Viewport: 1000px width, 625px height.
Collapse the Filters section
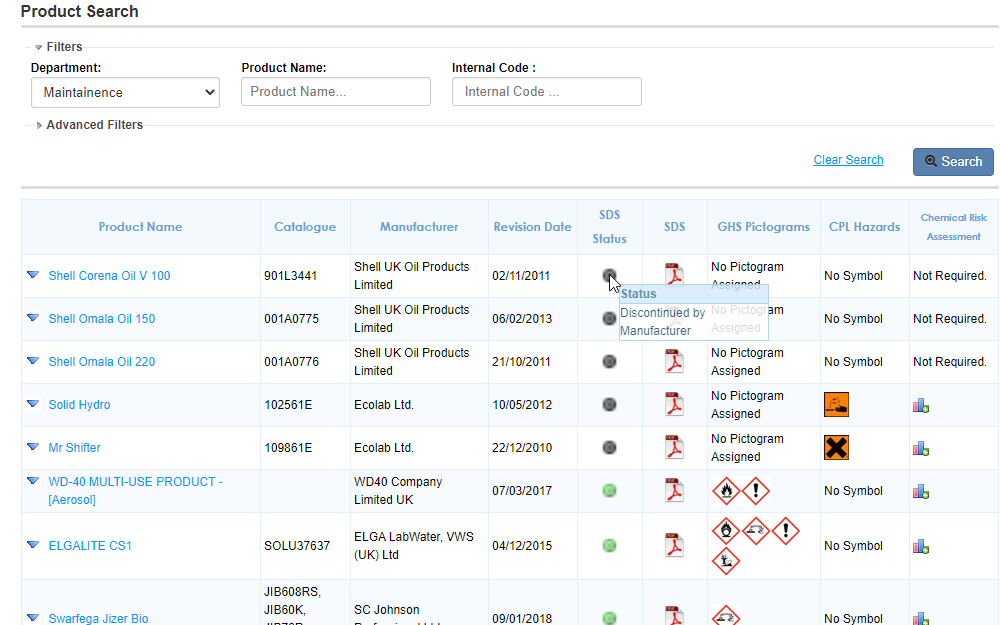coord(38,47)
